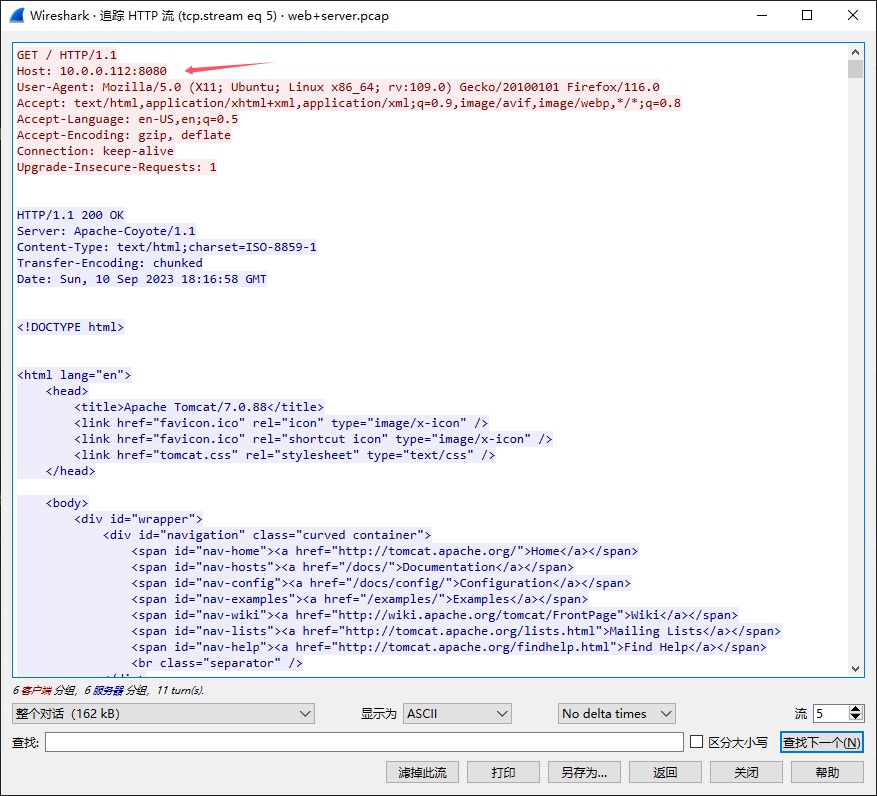The image size is (877, 796).
Task: Click the Accept-Language: en-US line
Action: [x=128, y=119]
